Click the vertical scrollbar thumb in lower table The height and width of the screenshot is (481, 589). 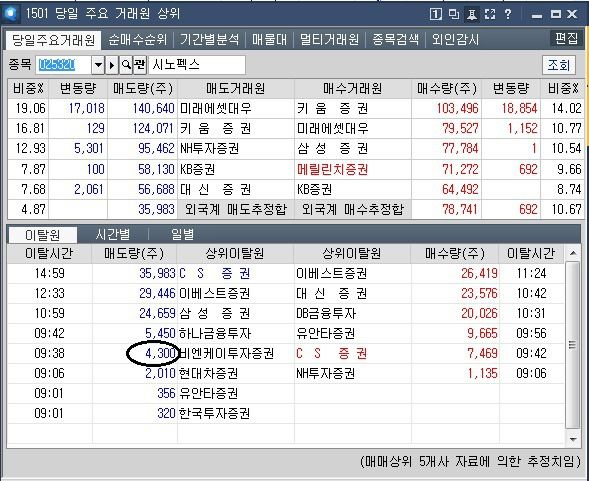point(572,345)
